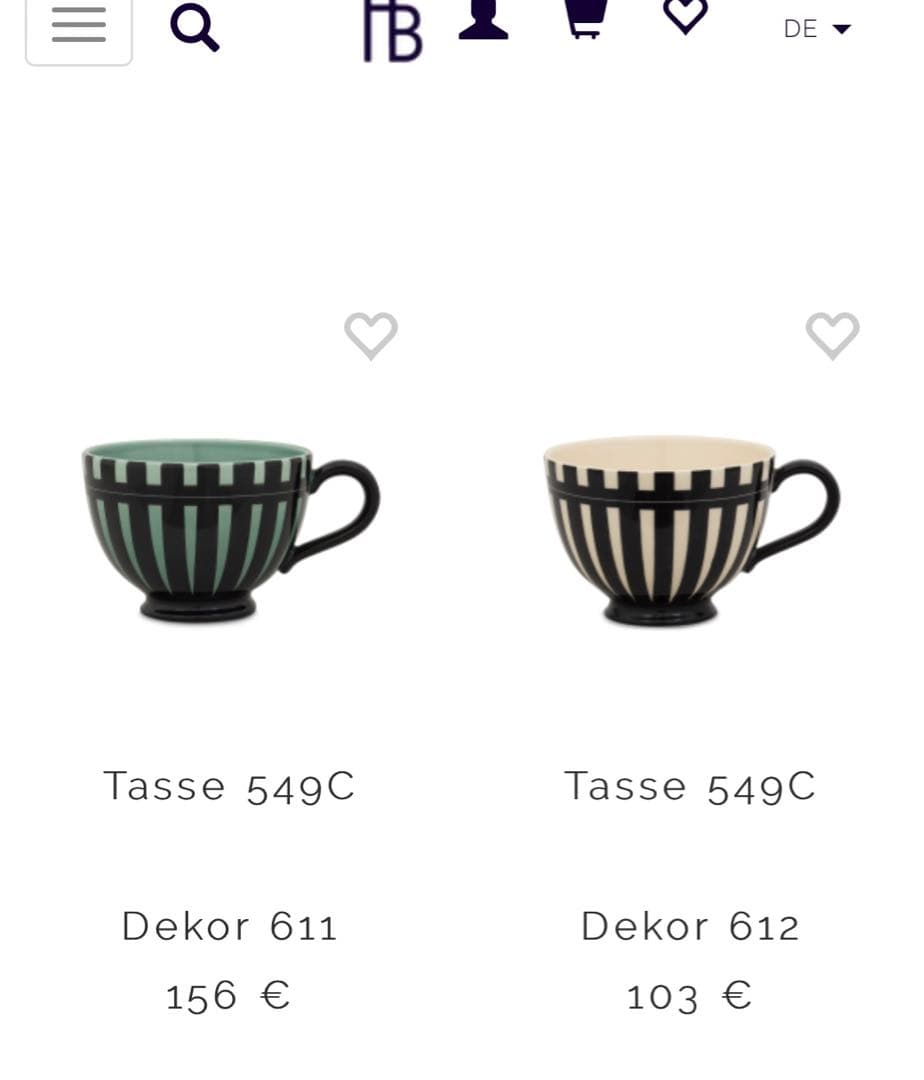Open the wishlist heart in header
Screen dimensions: 924x1080
(x=685, y=17)
